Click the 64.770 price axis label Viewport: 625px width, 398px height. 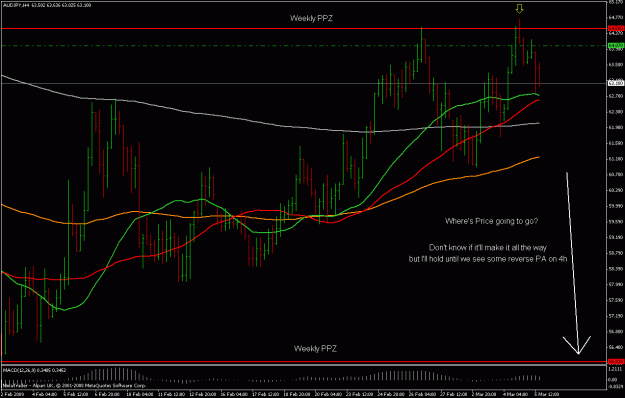pos(617,18)
